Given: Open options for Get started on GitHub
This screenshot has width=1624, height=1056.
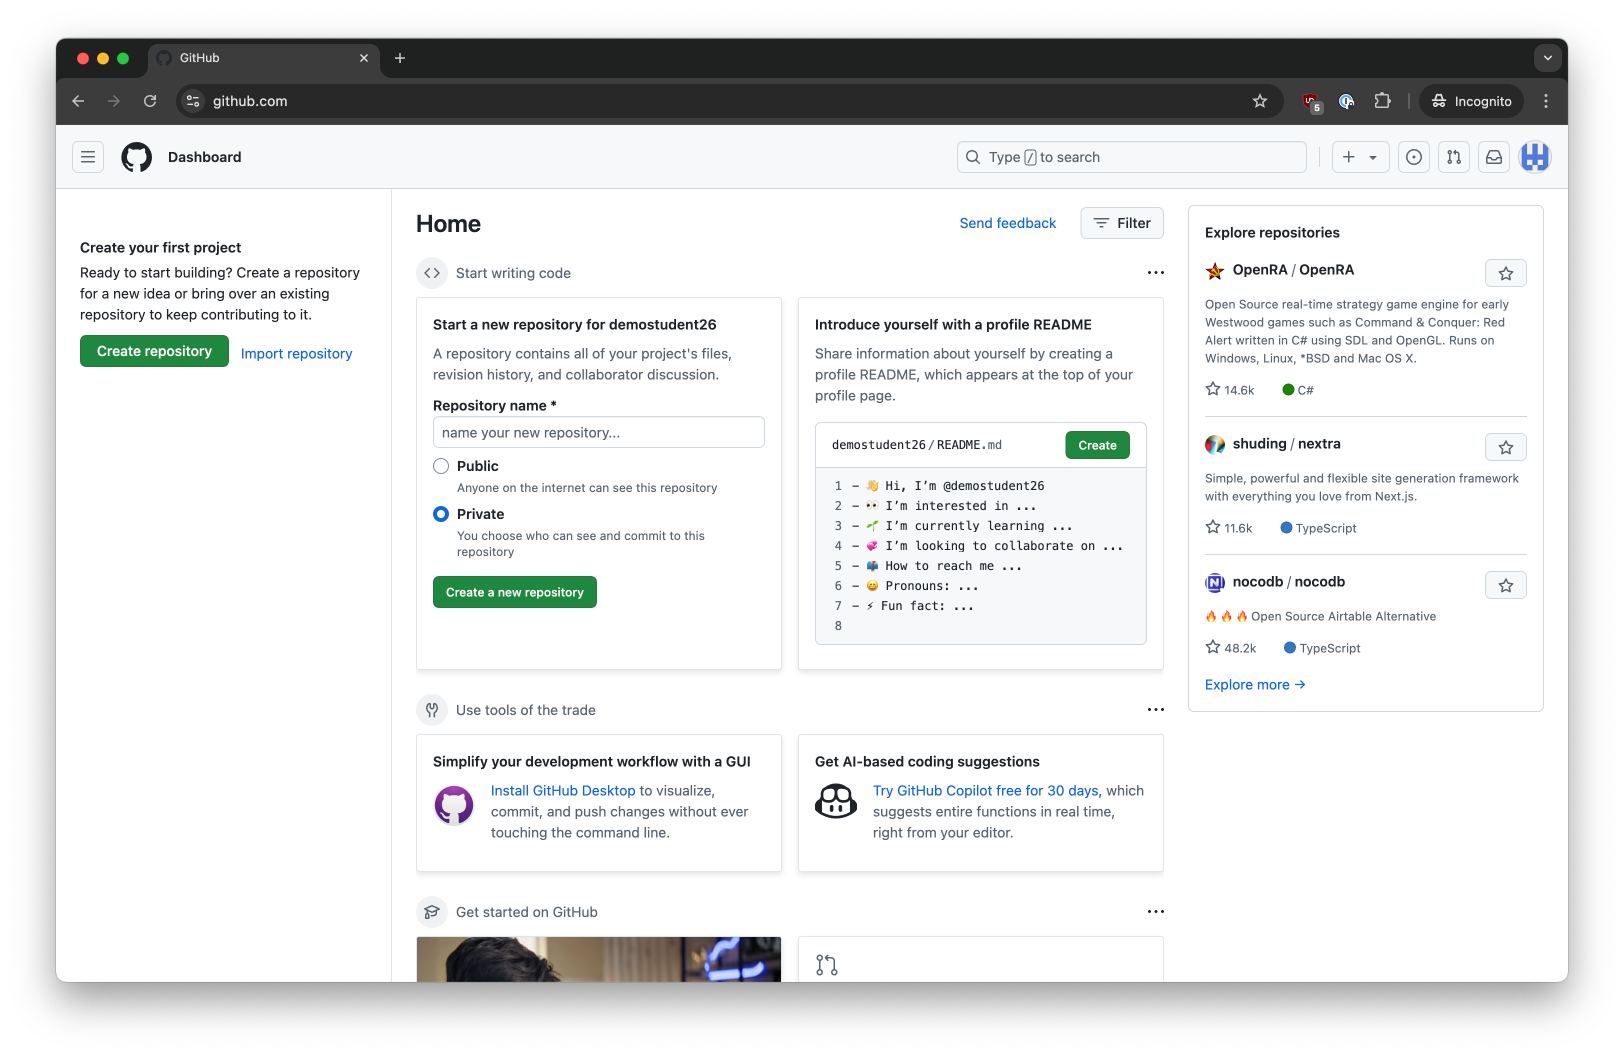Looking at the screenshot, I should click(x=1156, y=912).
